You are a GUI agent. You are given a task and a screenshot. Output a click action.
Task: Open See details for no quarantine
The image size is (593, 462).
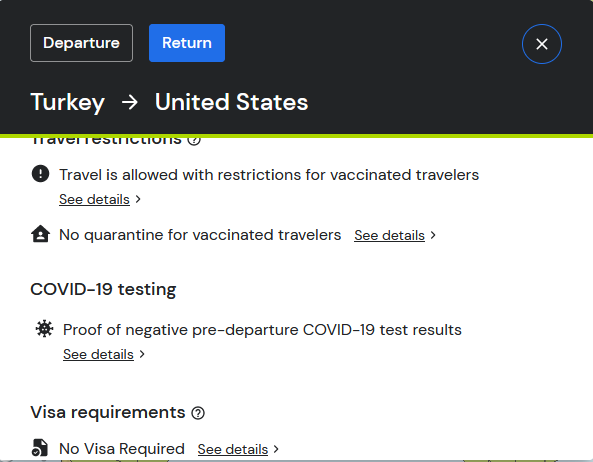(x=389, y=235)
